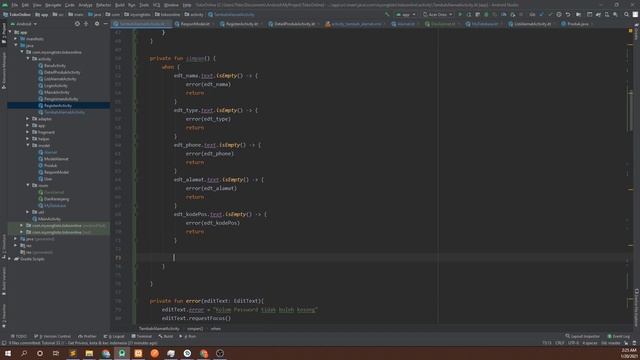Open the Terminal tool window
The height and width of the screenshot is (360, 640).
[142, 336]
